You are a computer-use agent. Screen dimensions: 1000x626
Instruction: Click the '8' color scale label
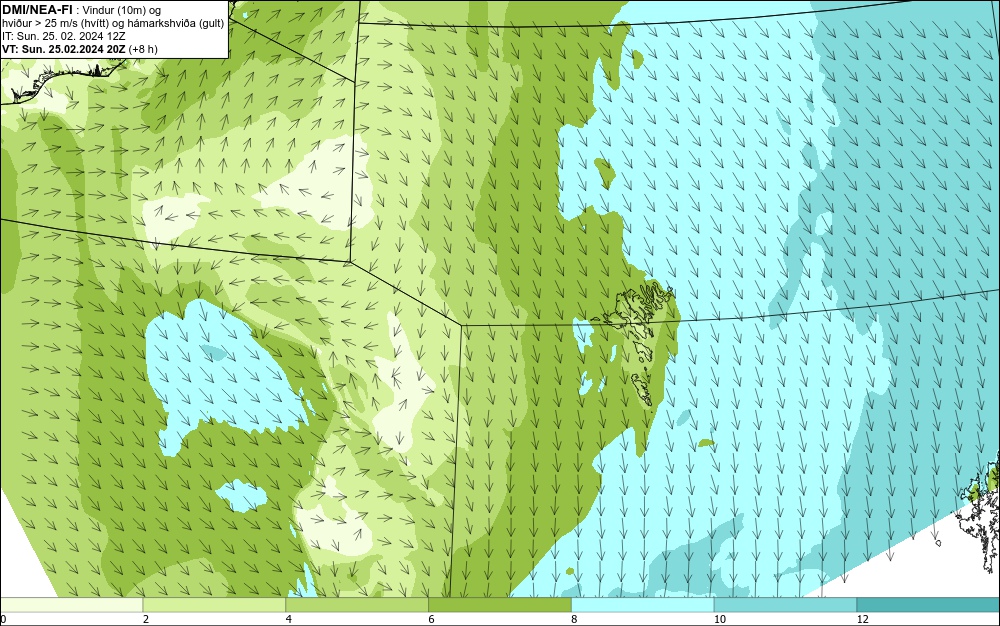(x=575, y=619)
